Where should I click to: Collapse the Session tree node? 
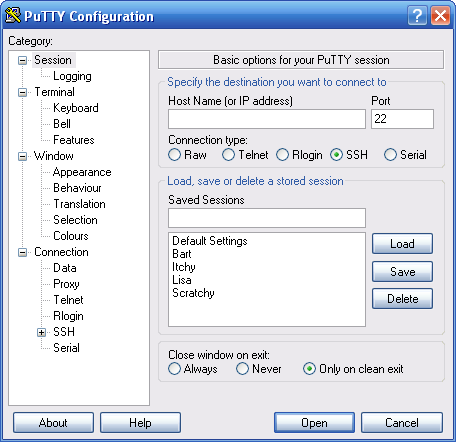(x=22, y=60)
